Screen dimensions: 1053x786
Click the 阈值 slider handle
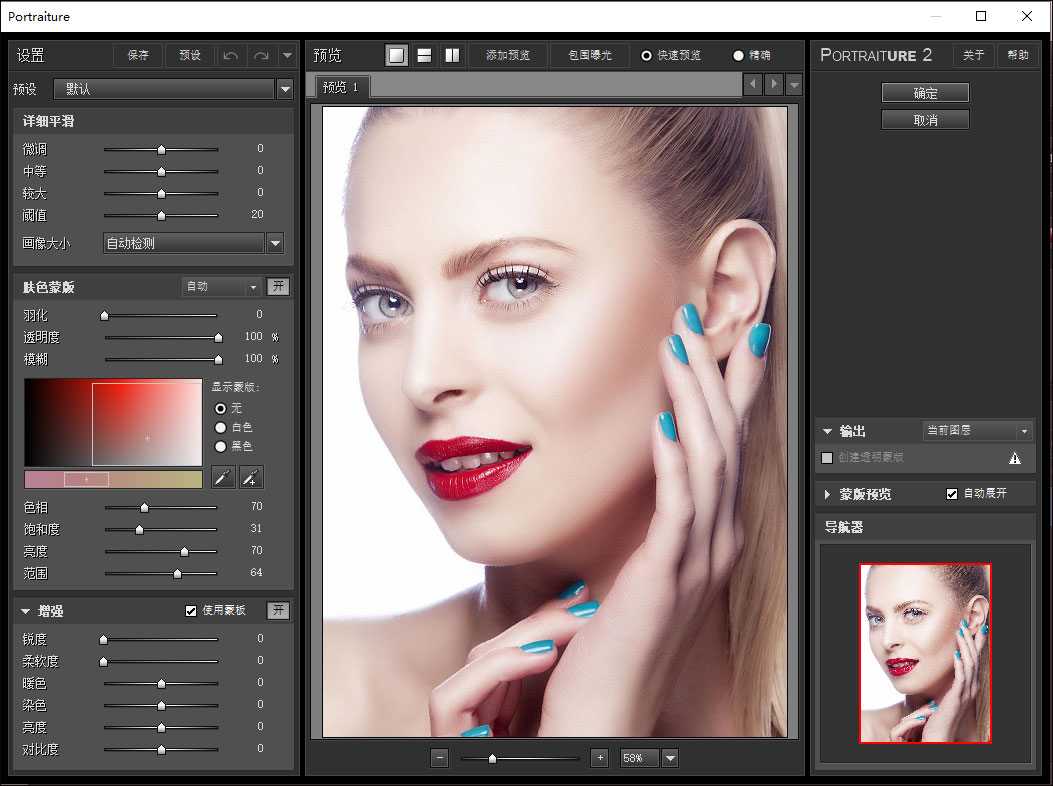[161, 215]
